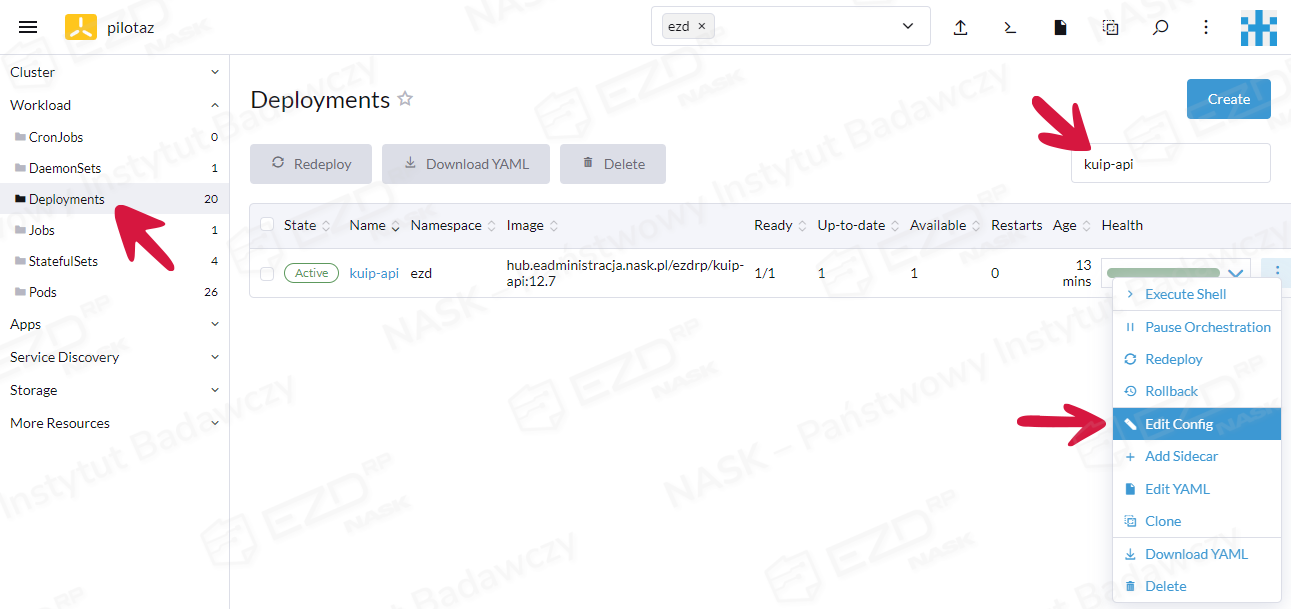Click the download kubeconfig file icon
Image resolution: width=1291 pixels, height=609 pixels.
coord(1060,27)
